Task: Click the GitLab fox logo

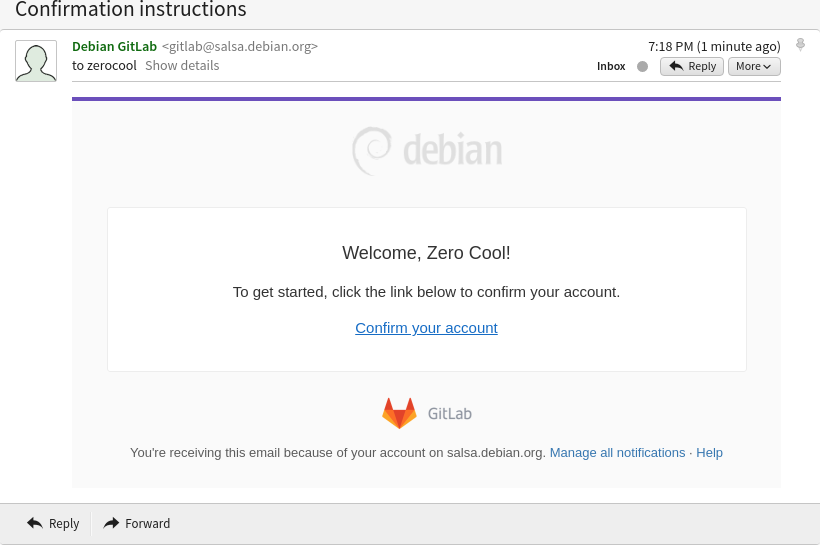Action: point(399,413)
